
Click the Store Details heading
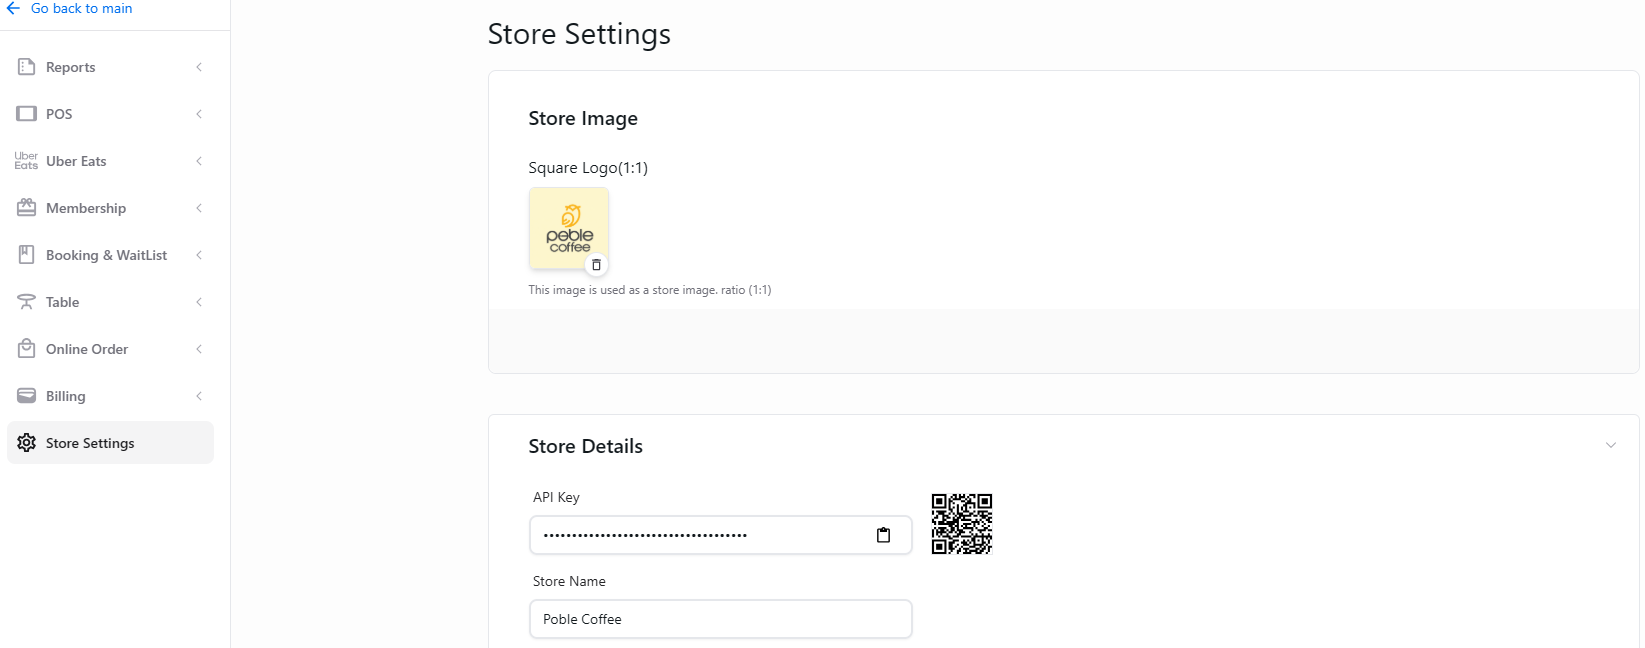[585, 446]
